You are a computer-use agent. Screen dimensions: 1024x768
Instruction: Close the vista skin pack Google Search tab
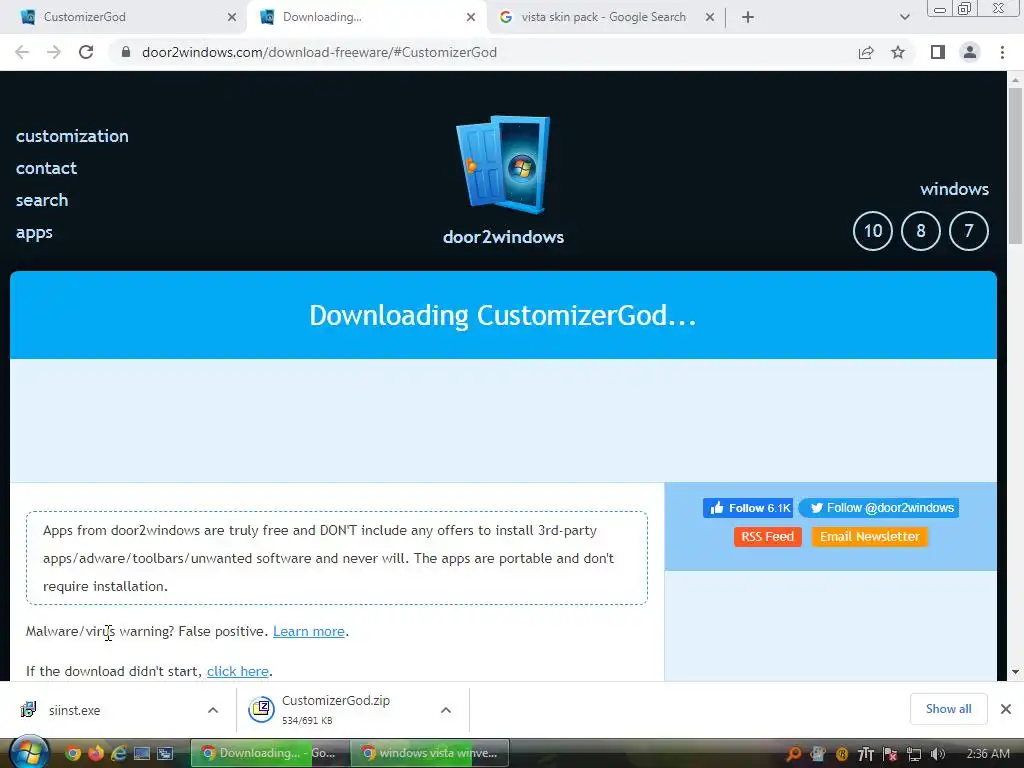click(x=710, y=17)
